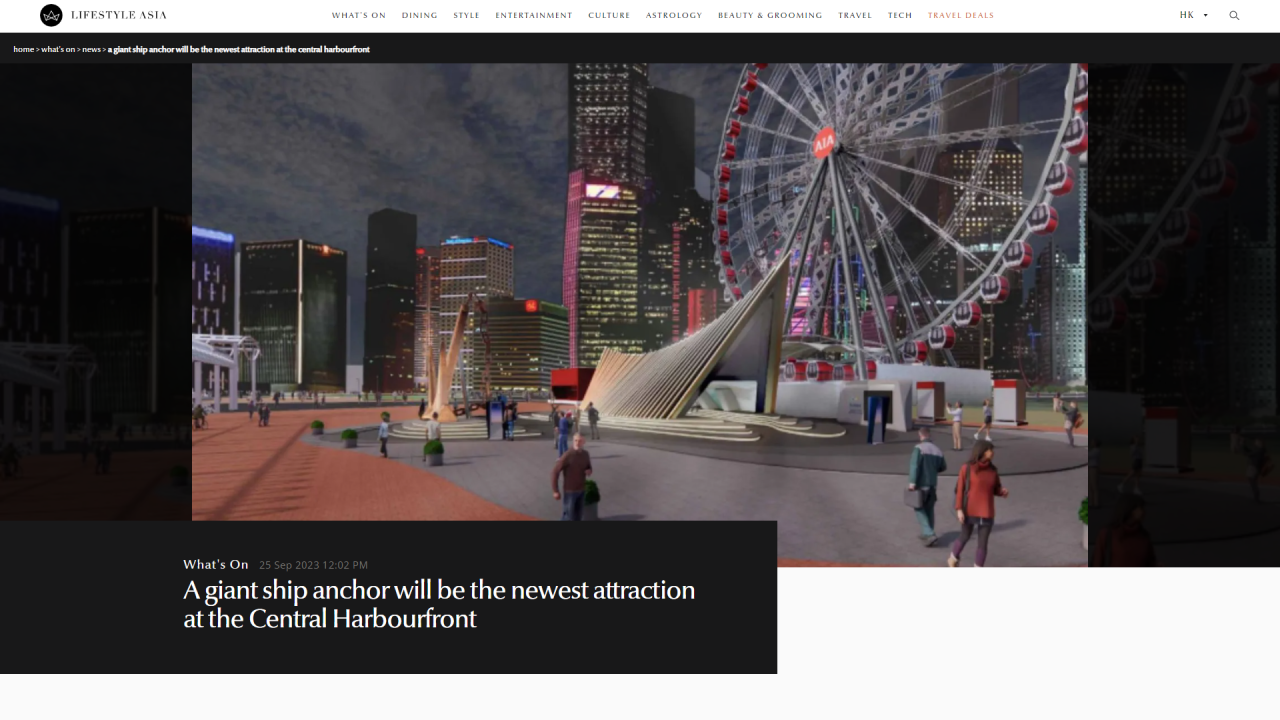Click the giant ship anchor article headline
Image resolution: width=1280 pixels, height=720 pixels.
pyautogui.click(x=439, y=604)
